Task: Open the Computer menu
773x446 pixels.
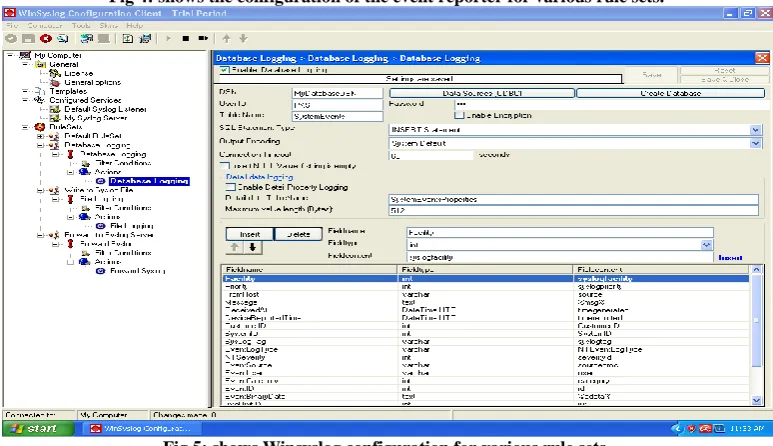Action: pyautogui.click(x=44, y=25)
